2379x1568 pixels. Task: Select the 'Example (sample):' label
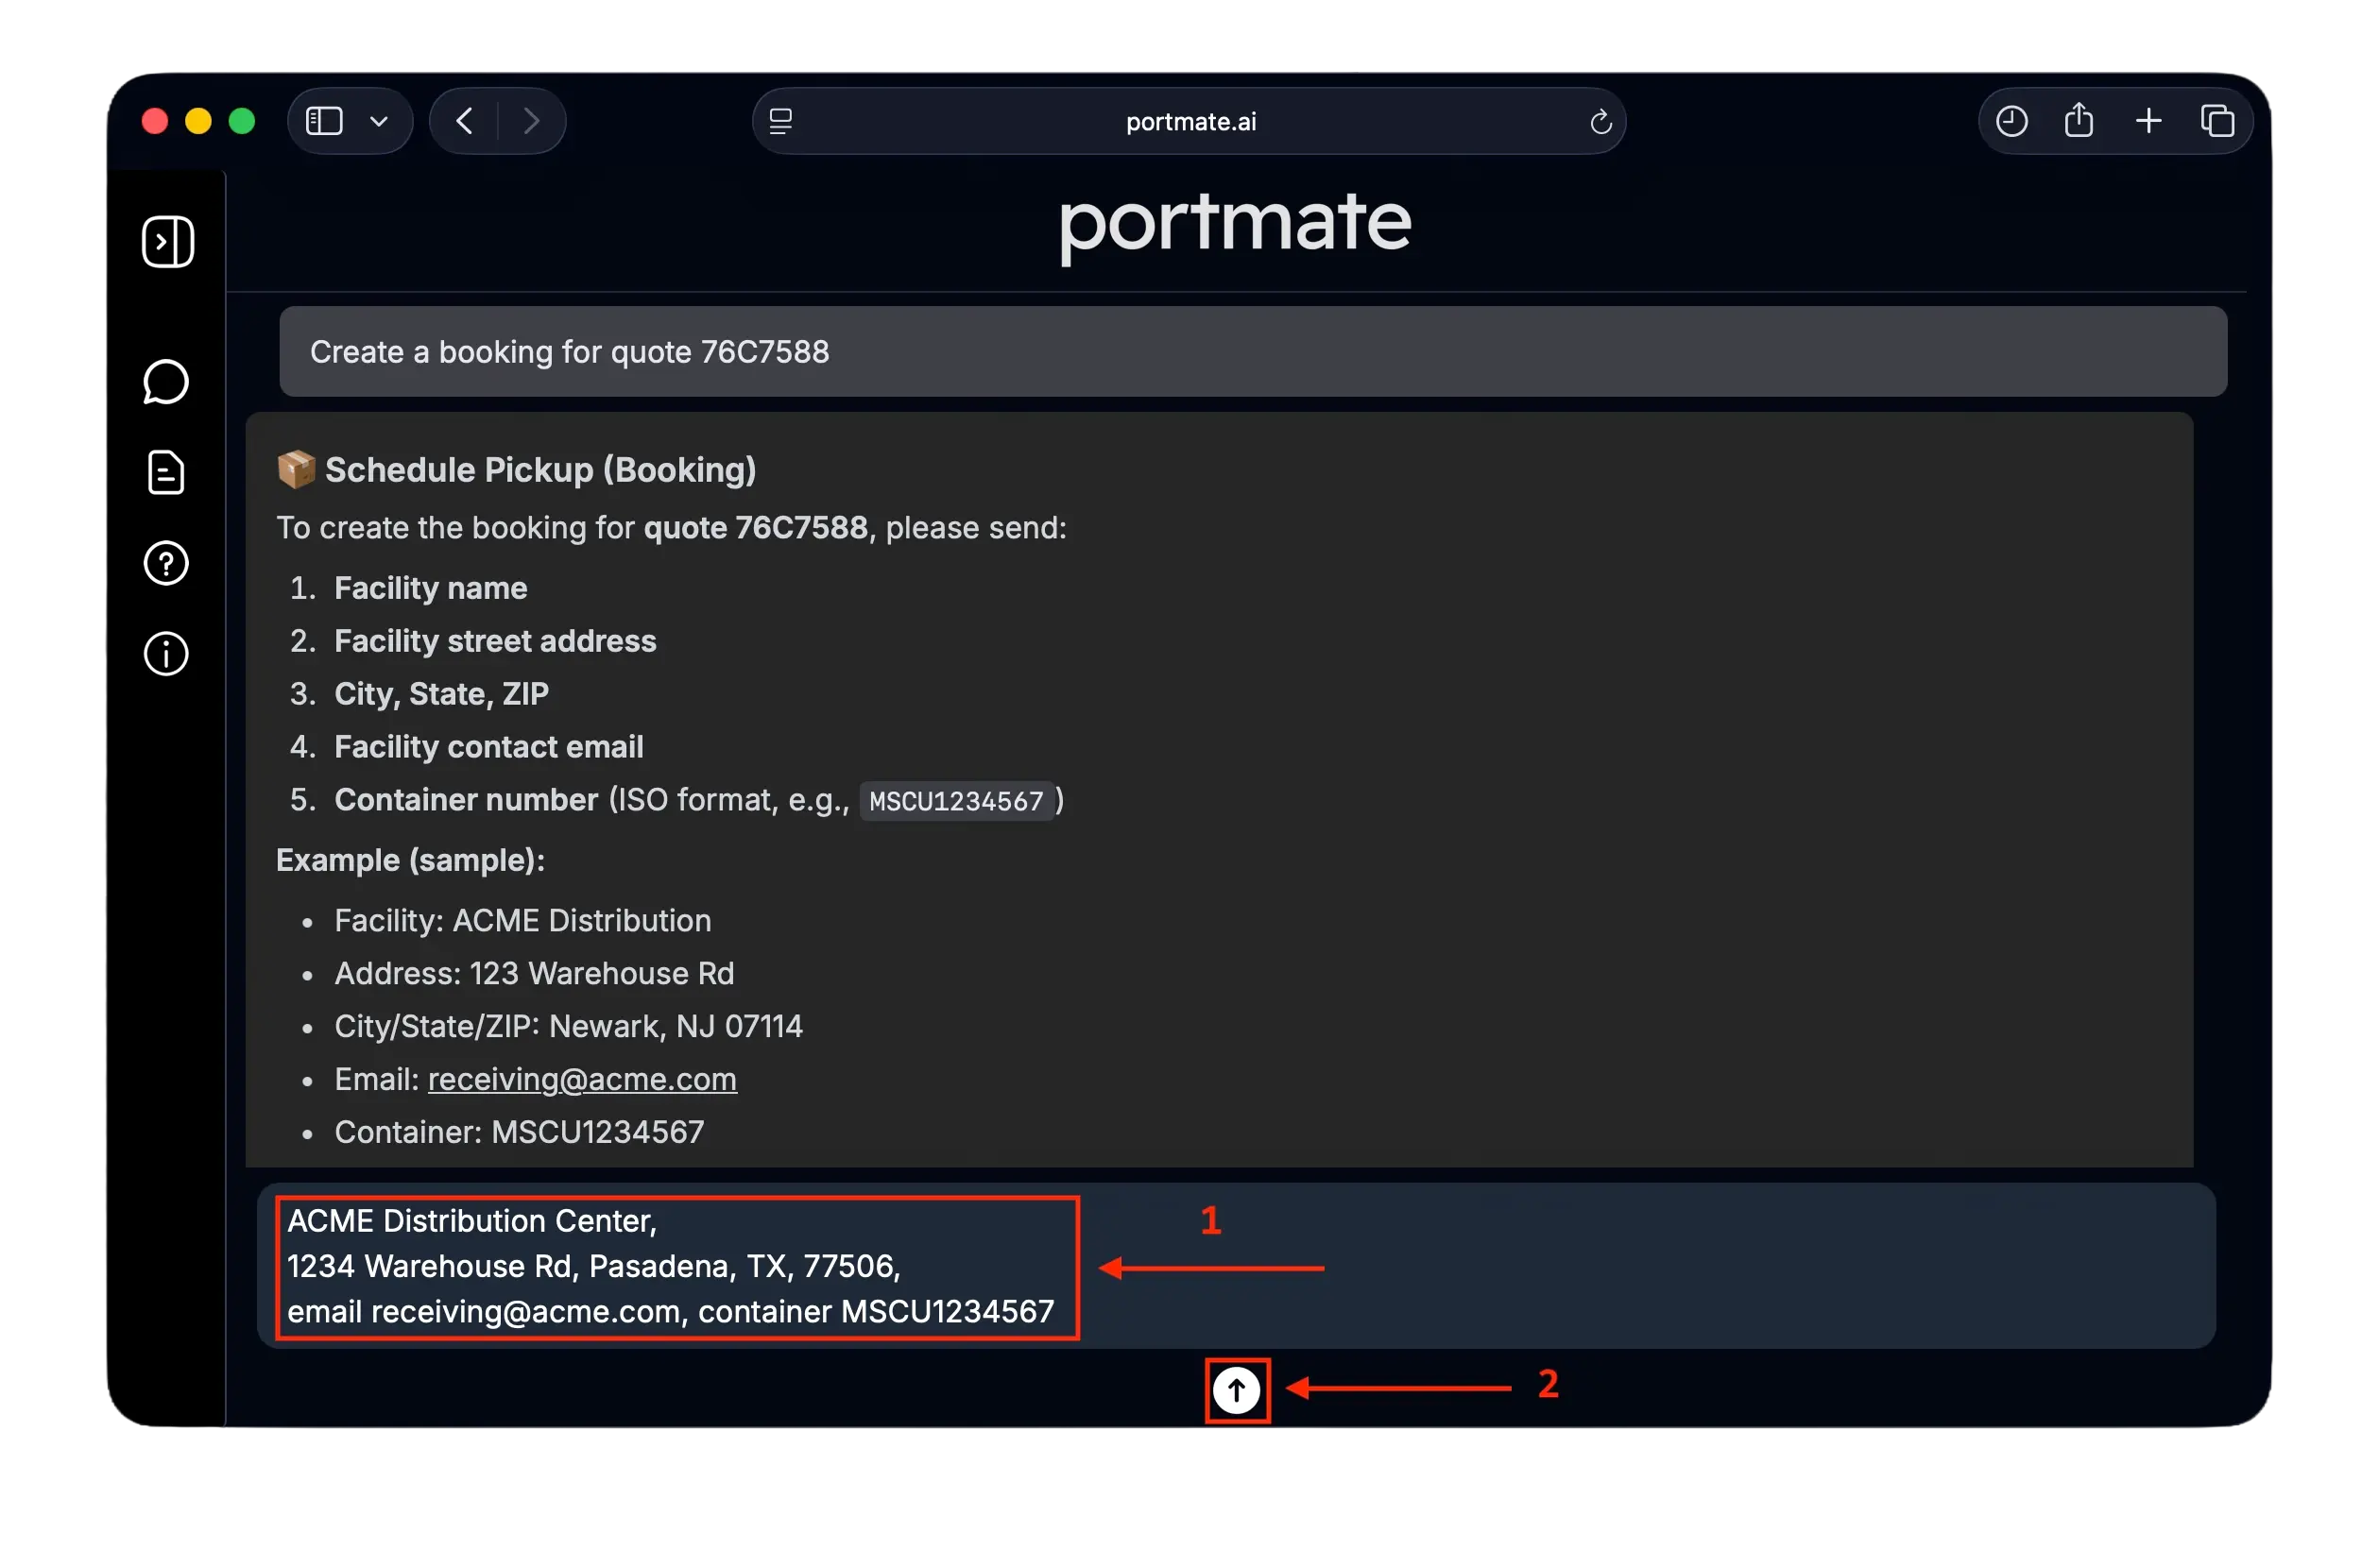(410, 861)
